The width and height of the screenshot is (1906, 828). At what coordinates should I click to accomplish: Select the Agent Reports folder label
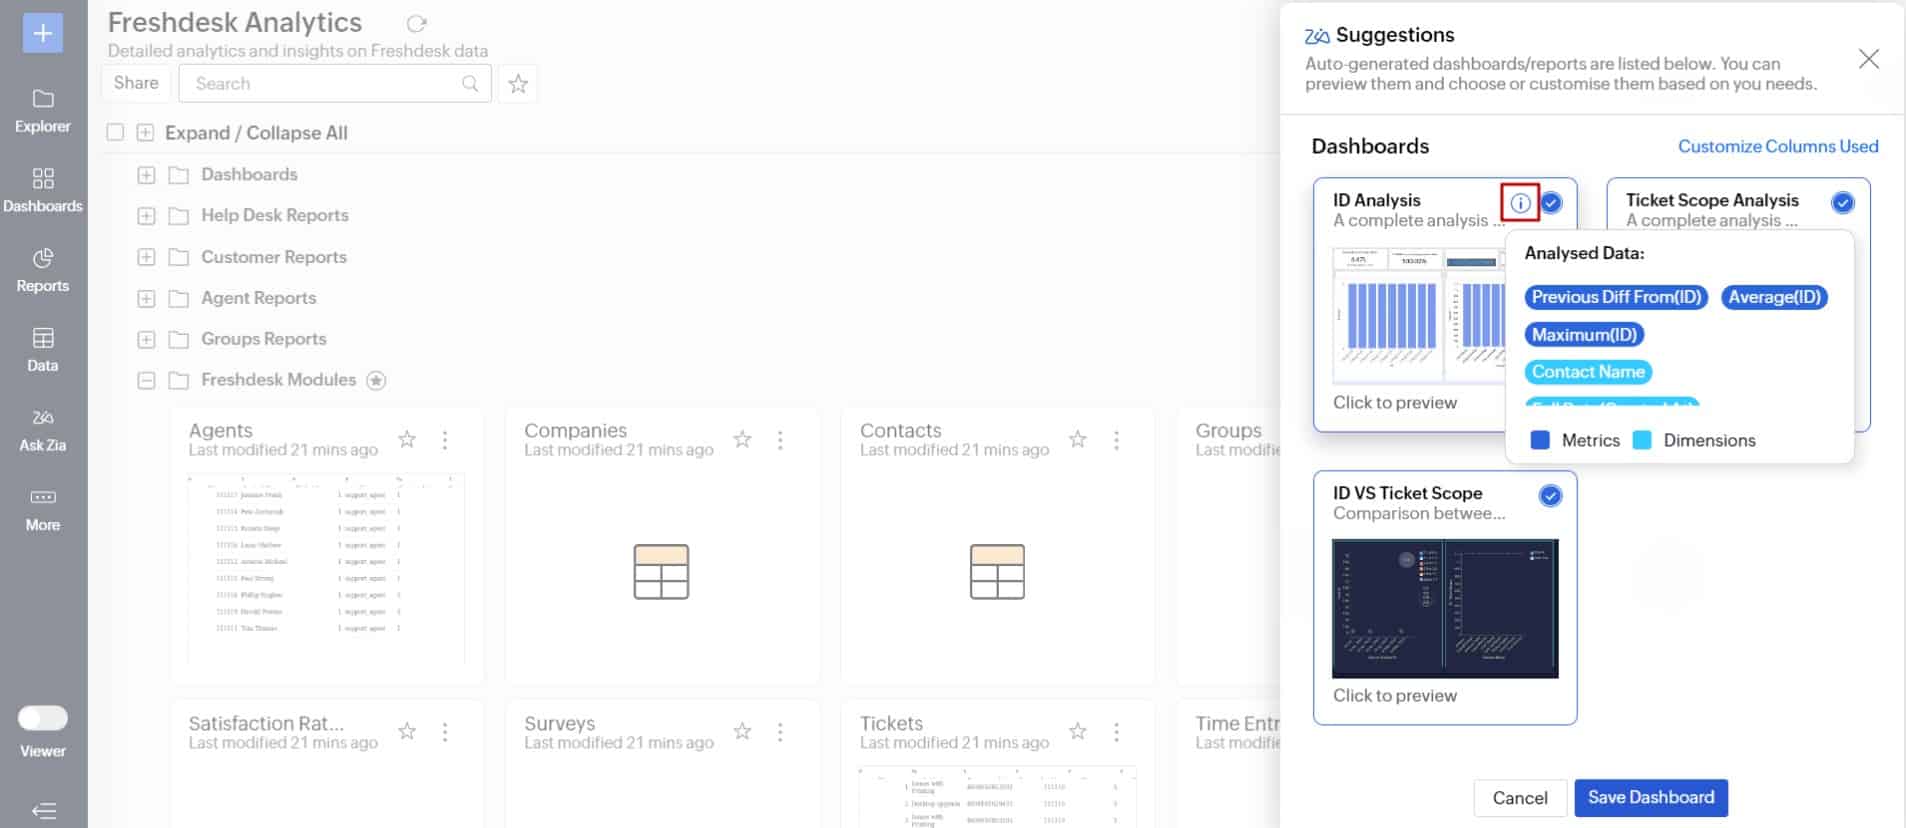click(258, 298)
